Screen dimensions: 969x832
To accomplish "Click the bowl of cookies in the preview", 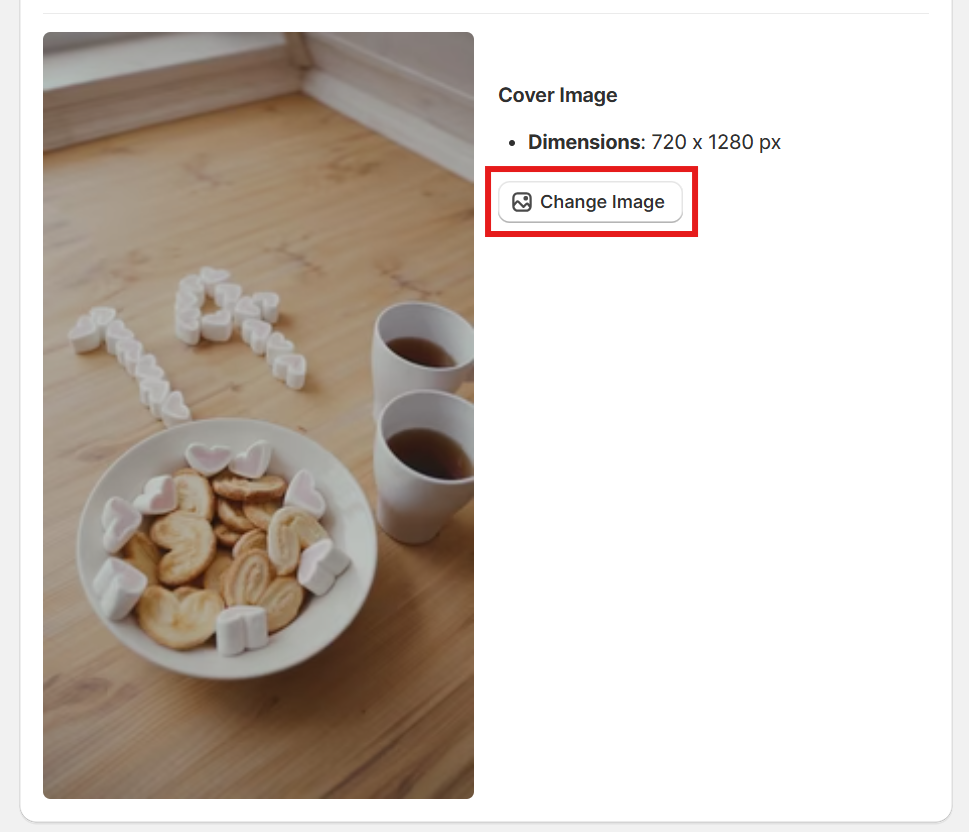I will point(227,549).
